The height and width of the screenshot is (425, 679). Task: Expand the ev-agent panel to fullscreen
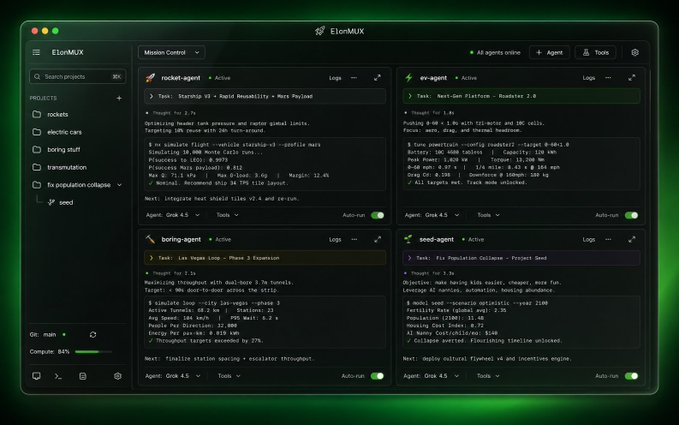[632, 78]
